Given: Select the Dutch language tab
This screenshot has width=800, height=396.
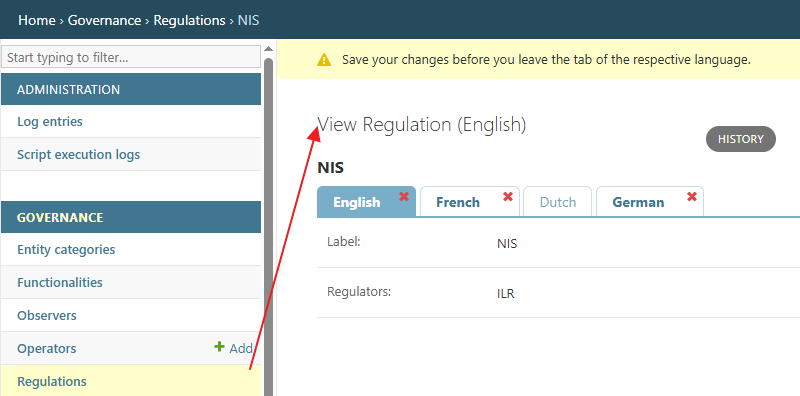Looking at the screenshot, I should point(558,202).
